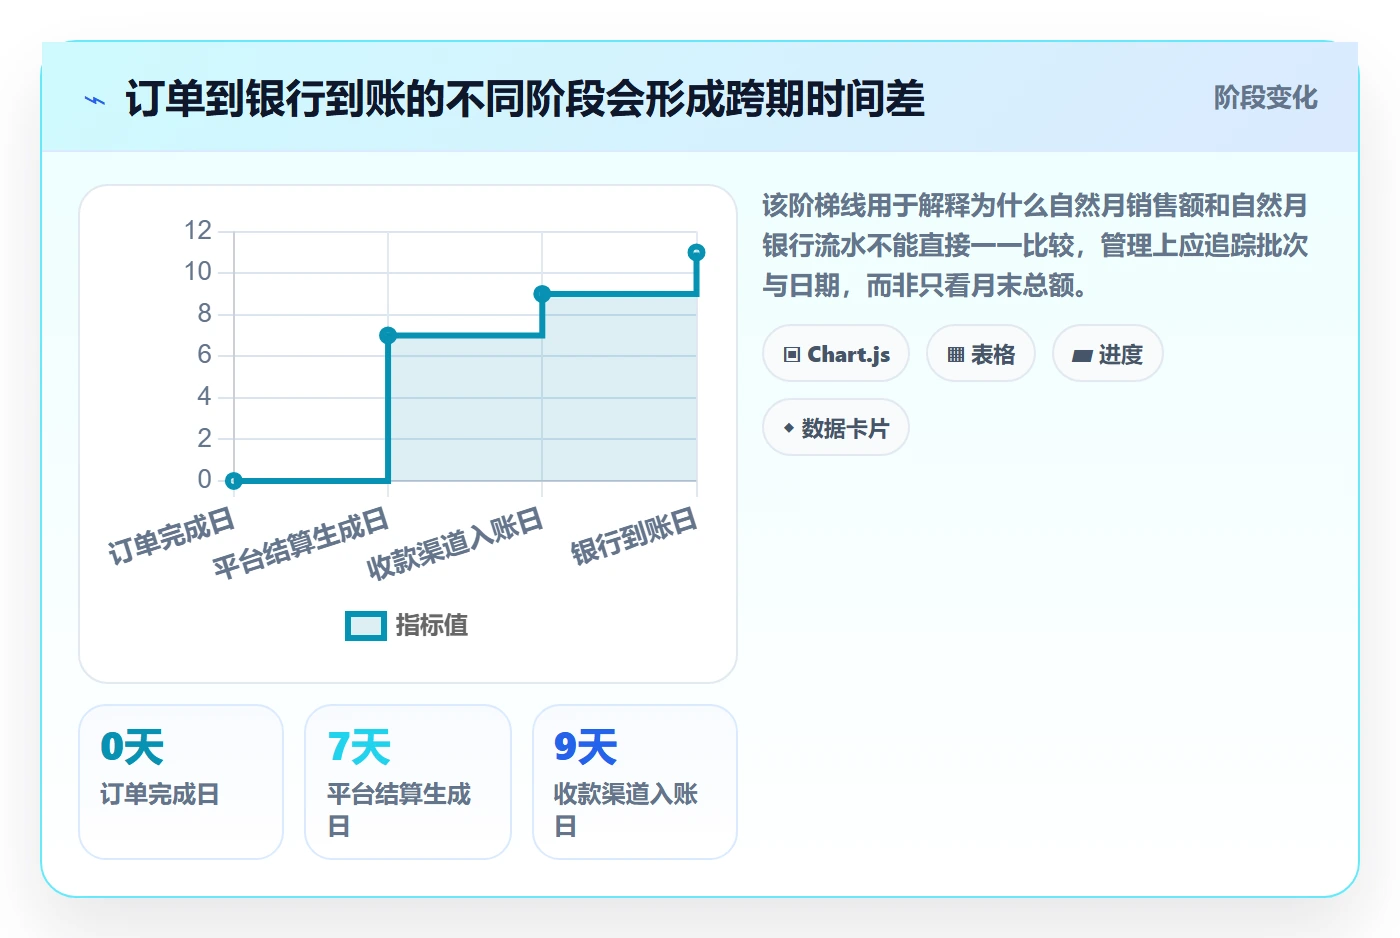Viewport: 1400px width, 938px height.
Task: Click the grid icon in 表格 tag
Action: point(956,354)
